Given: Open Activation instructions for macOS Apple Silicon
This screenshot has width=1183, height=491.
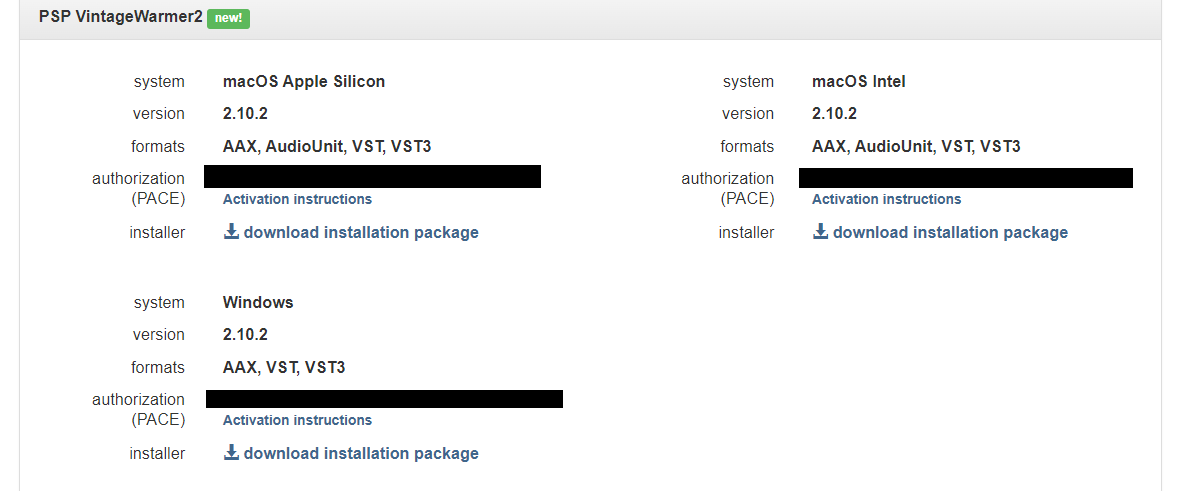Looking at the screenshot, I should [297, 199].
